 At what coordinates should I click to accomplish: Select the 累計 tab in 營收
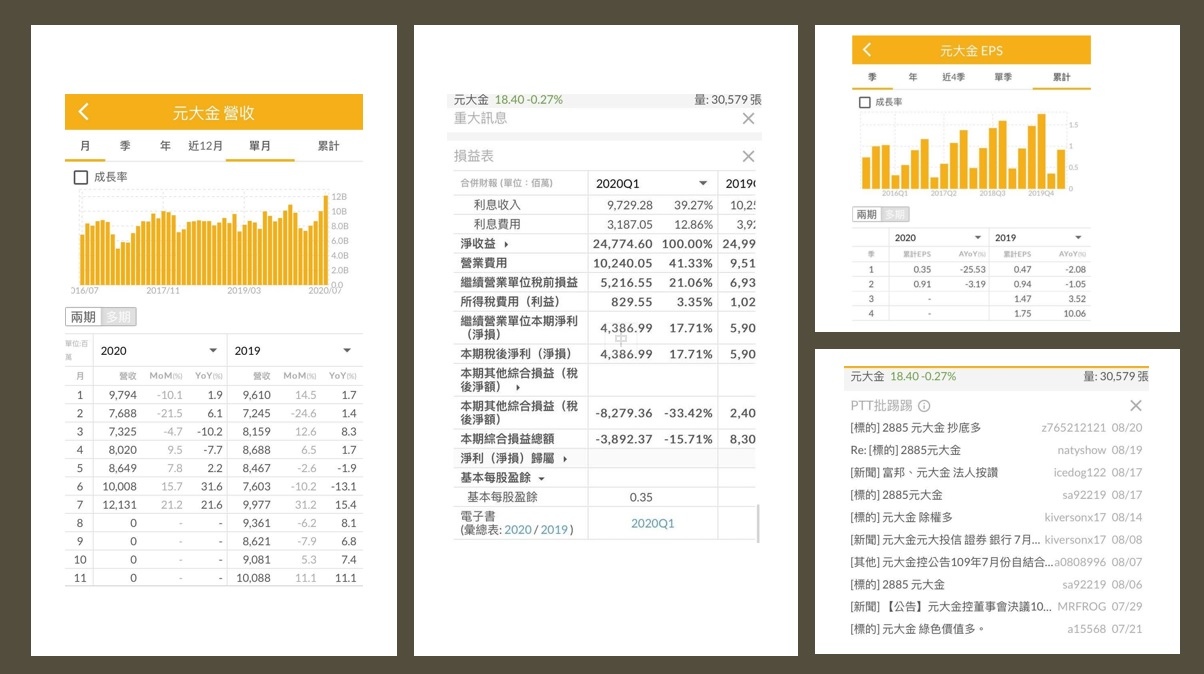coord(328,146)
